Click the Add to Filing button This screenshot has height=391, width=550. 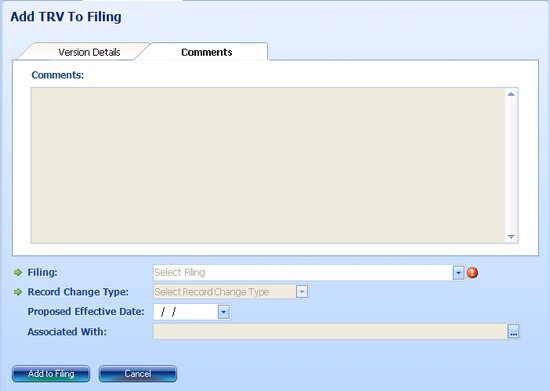(x=51, y=374)
